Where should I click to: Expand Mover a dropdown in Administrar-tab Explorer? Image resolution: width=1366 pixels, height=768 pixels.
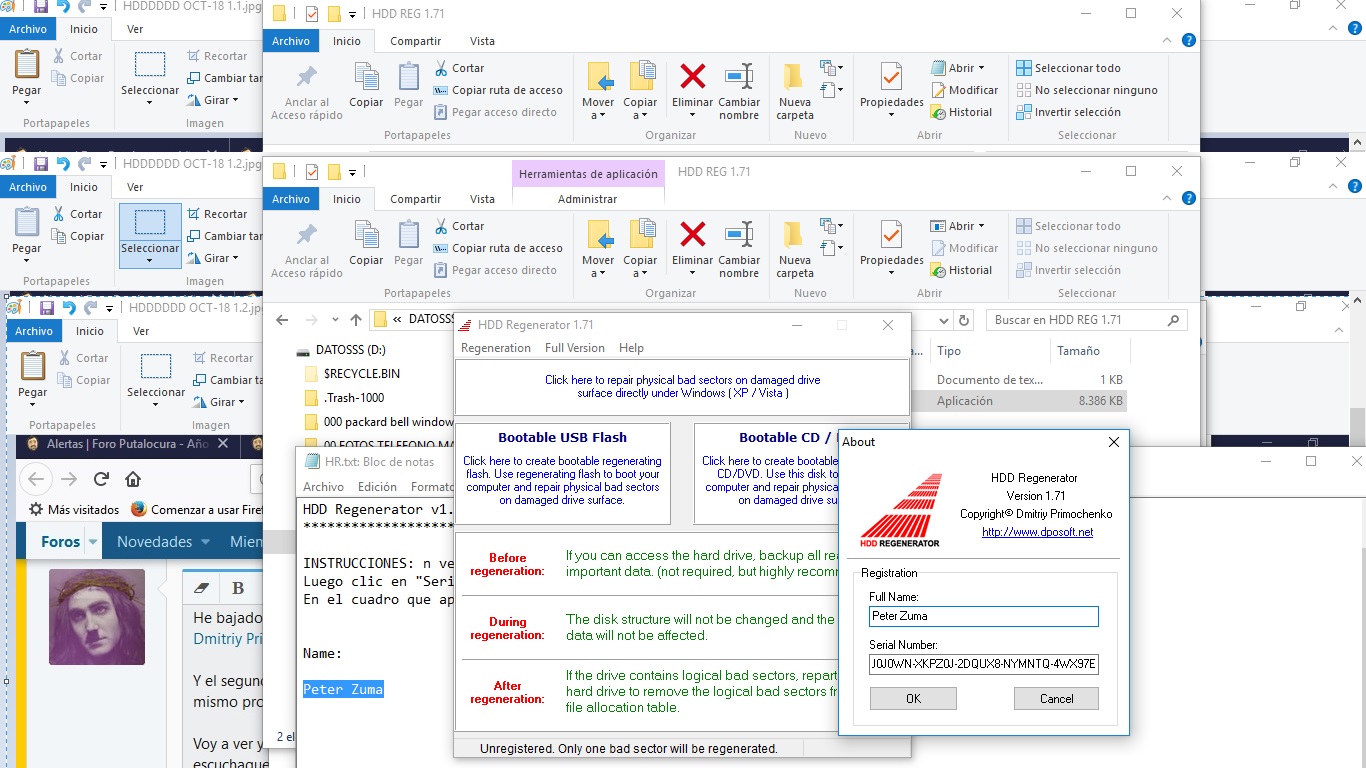598,273
